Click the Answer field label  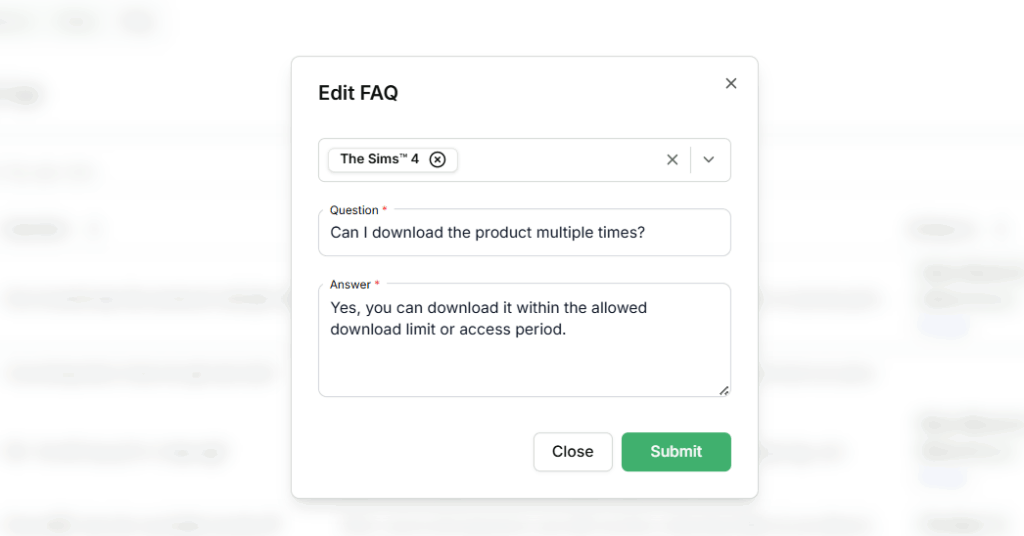pos(350,285)
